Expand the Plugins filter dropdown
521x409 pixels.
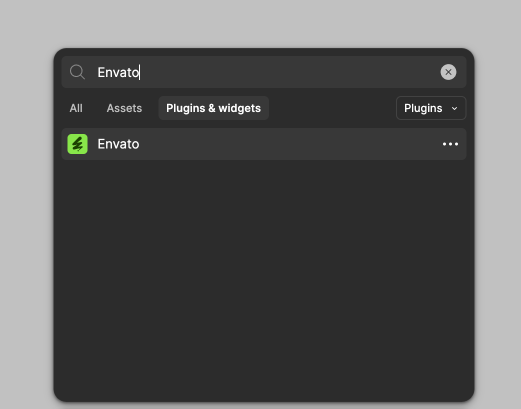click(431, 108)
